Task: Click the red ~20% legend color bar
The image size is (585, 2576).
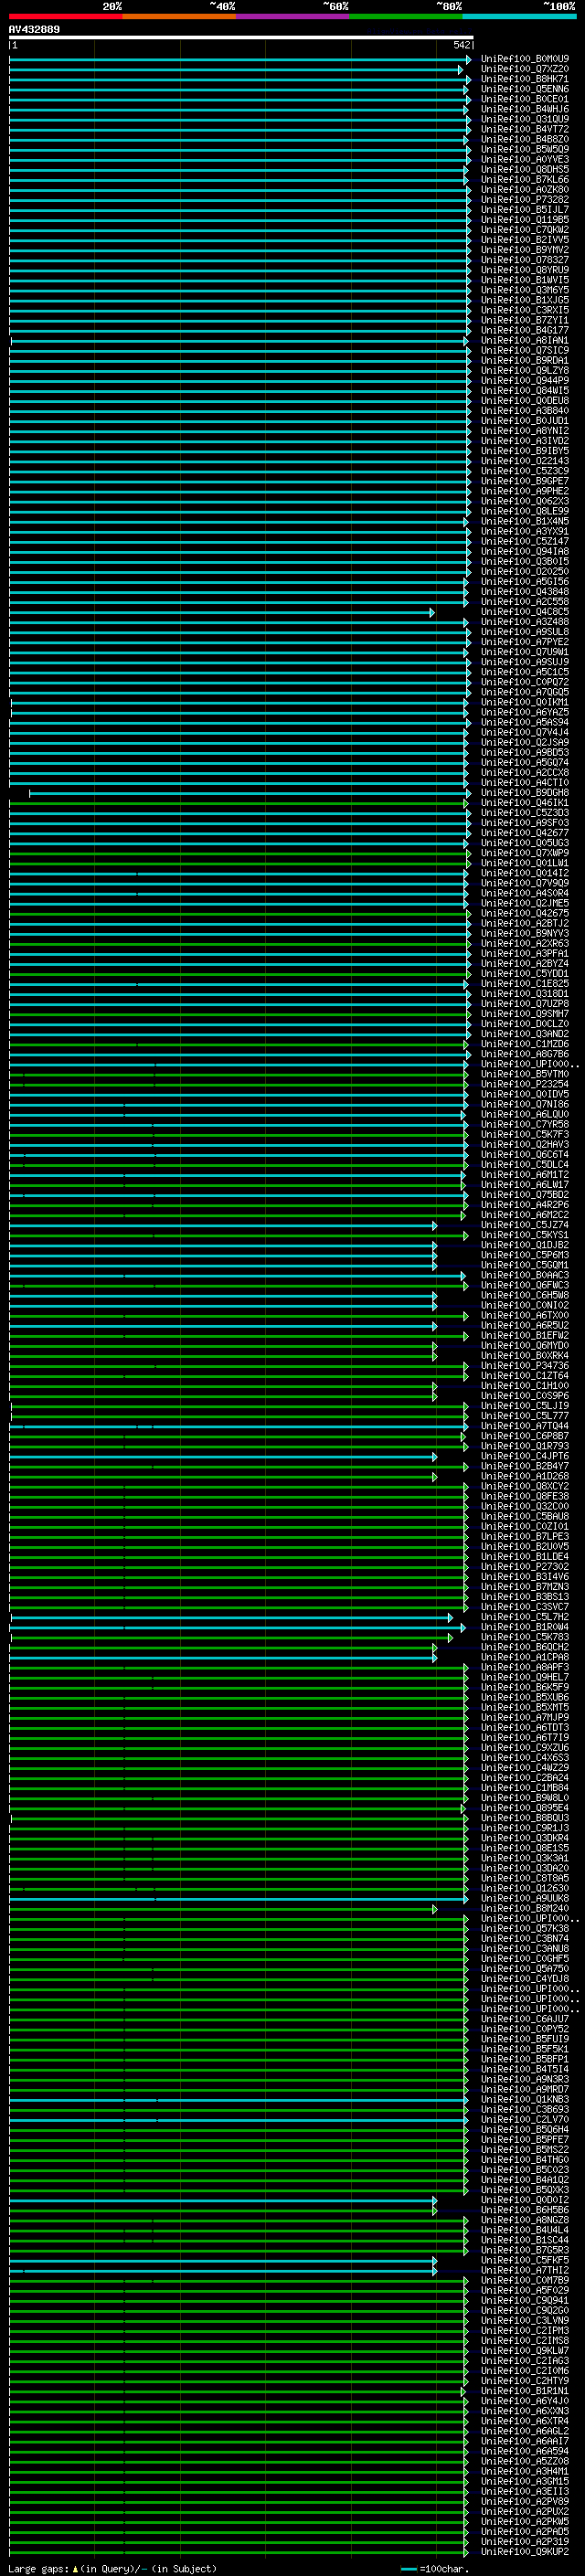Action: coord(65,17)
